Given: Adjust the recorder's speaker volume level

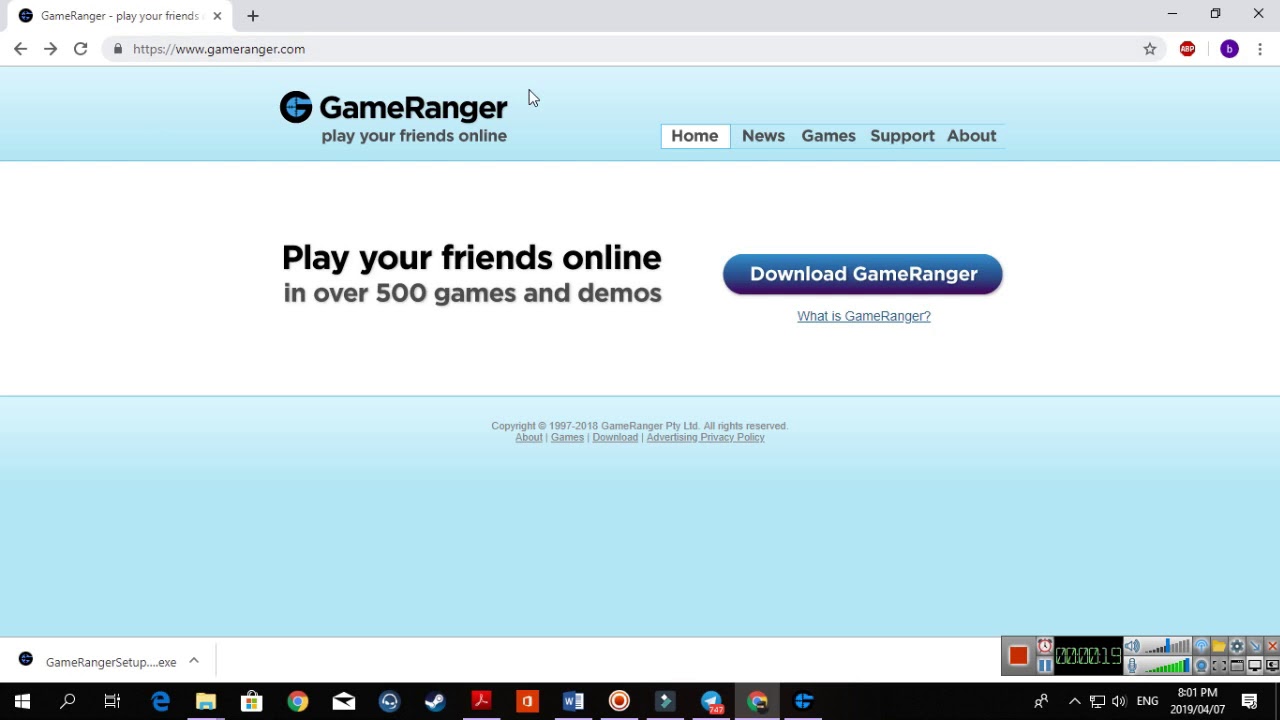Looking at the screenshot, I should 1167,646.
